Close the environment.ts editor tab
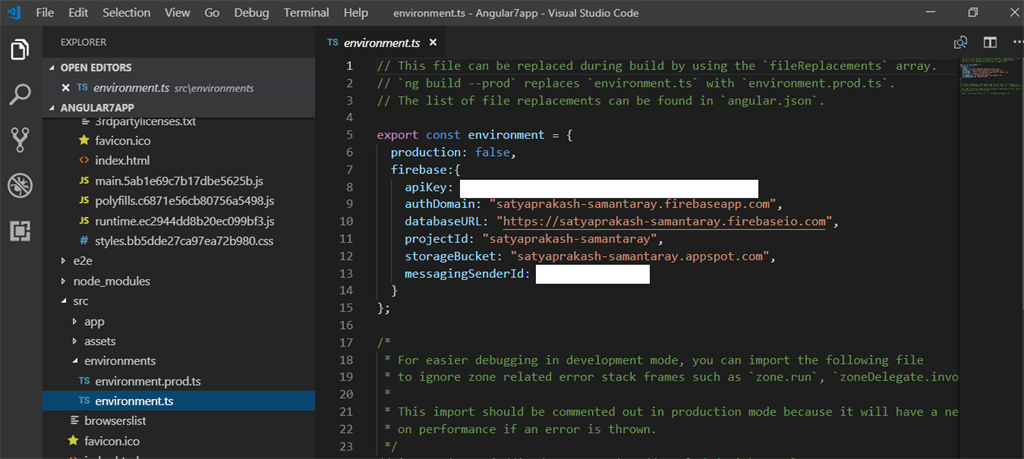The height and width of the screenshot is (459, 1024). tap(432, 43)
